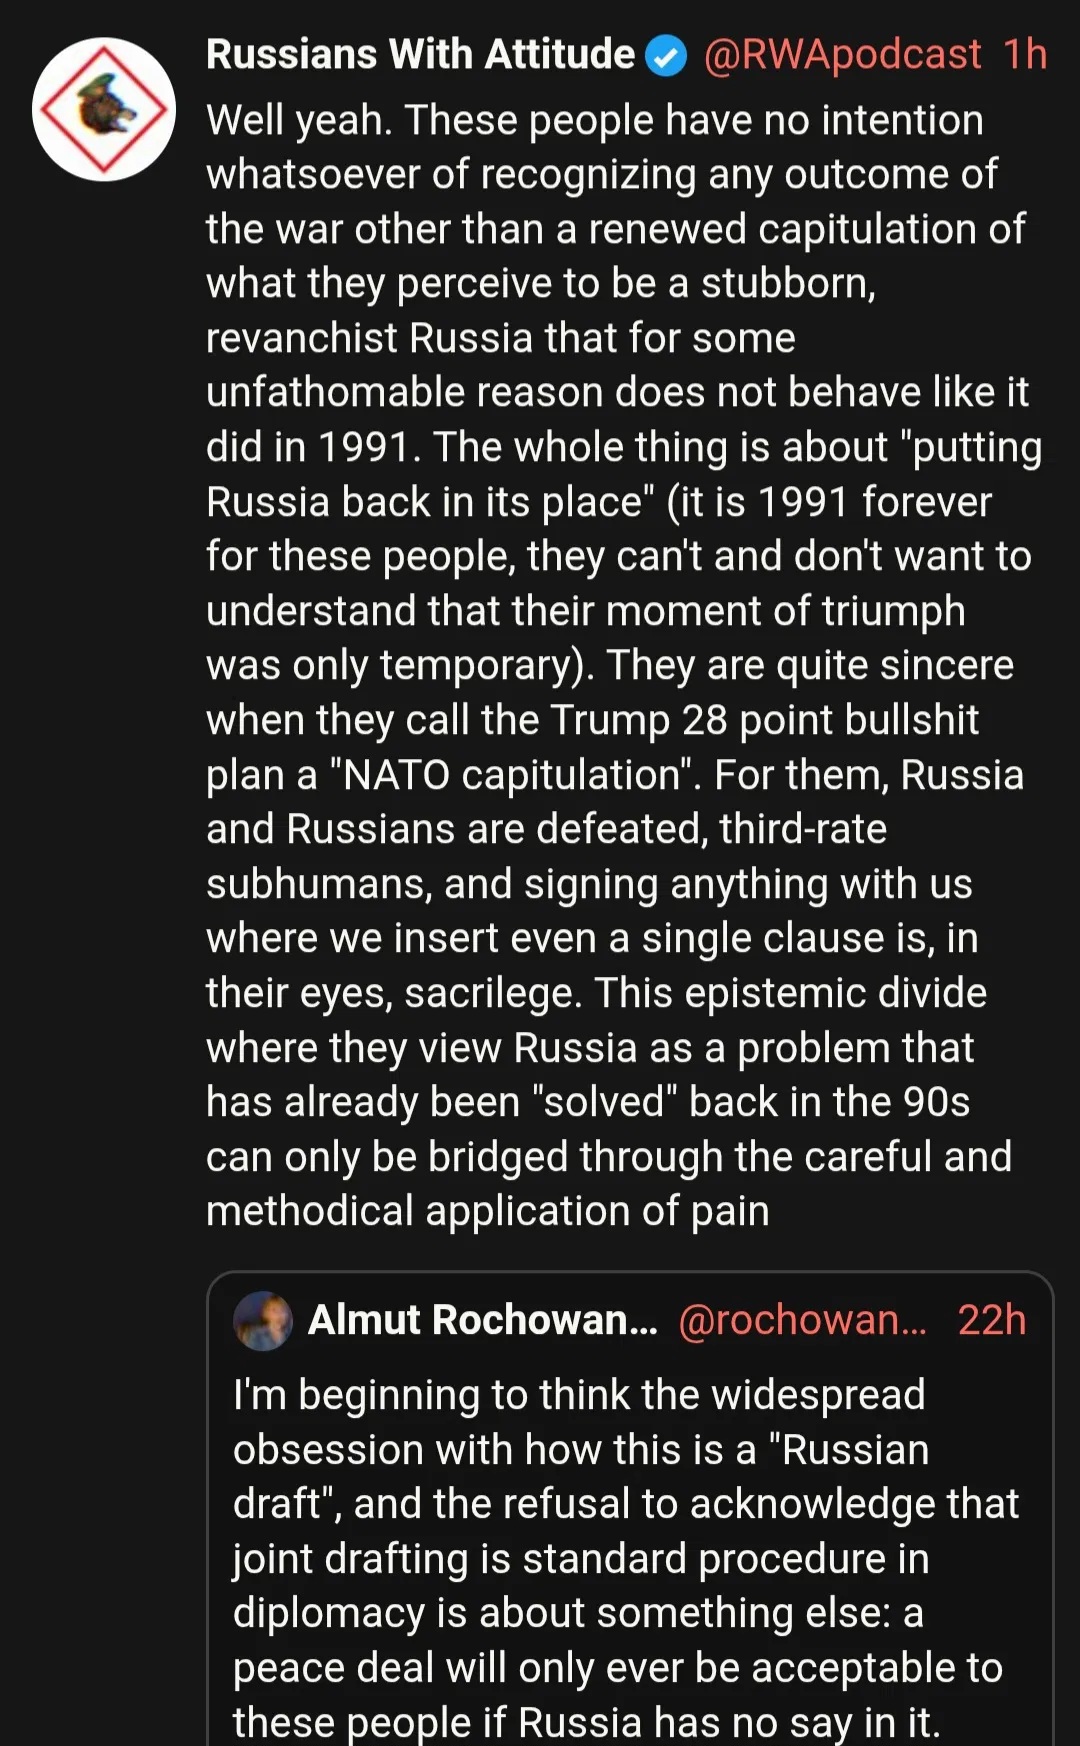Click the 22h timestamp on quoted post
The height and width of the screenshot is (1746, 1080).
(x=991, y=1320)
